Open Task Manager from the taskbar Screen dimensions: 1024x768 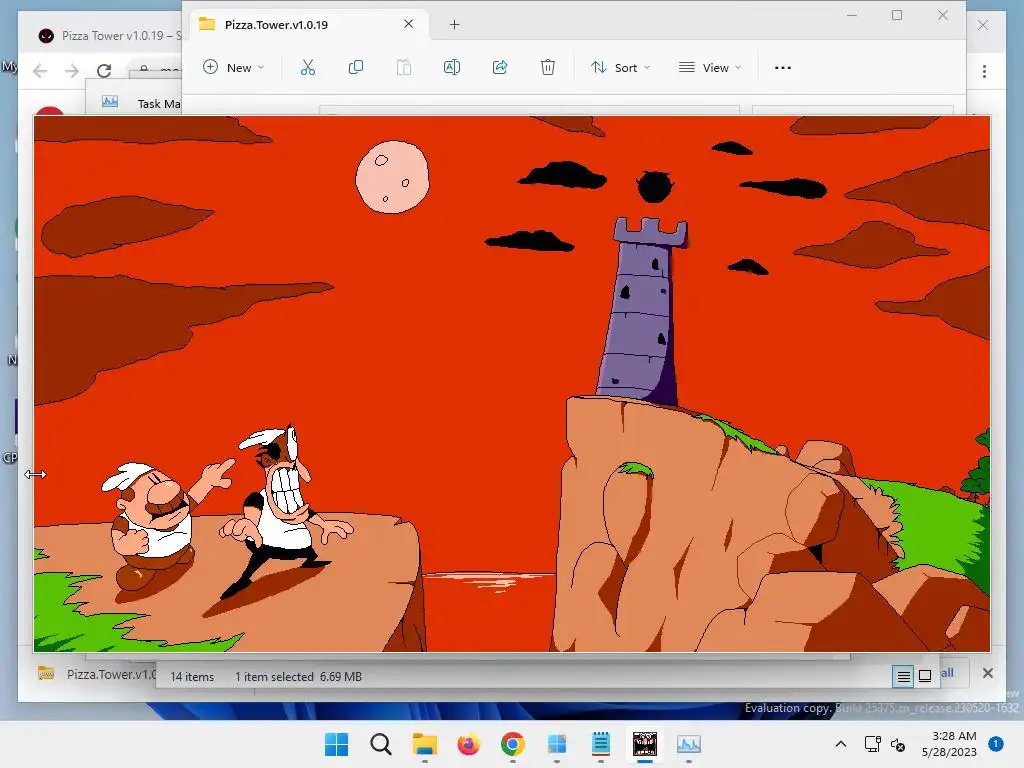point(688,744)
